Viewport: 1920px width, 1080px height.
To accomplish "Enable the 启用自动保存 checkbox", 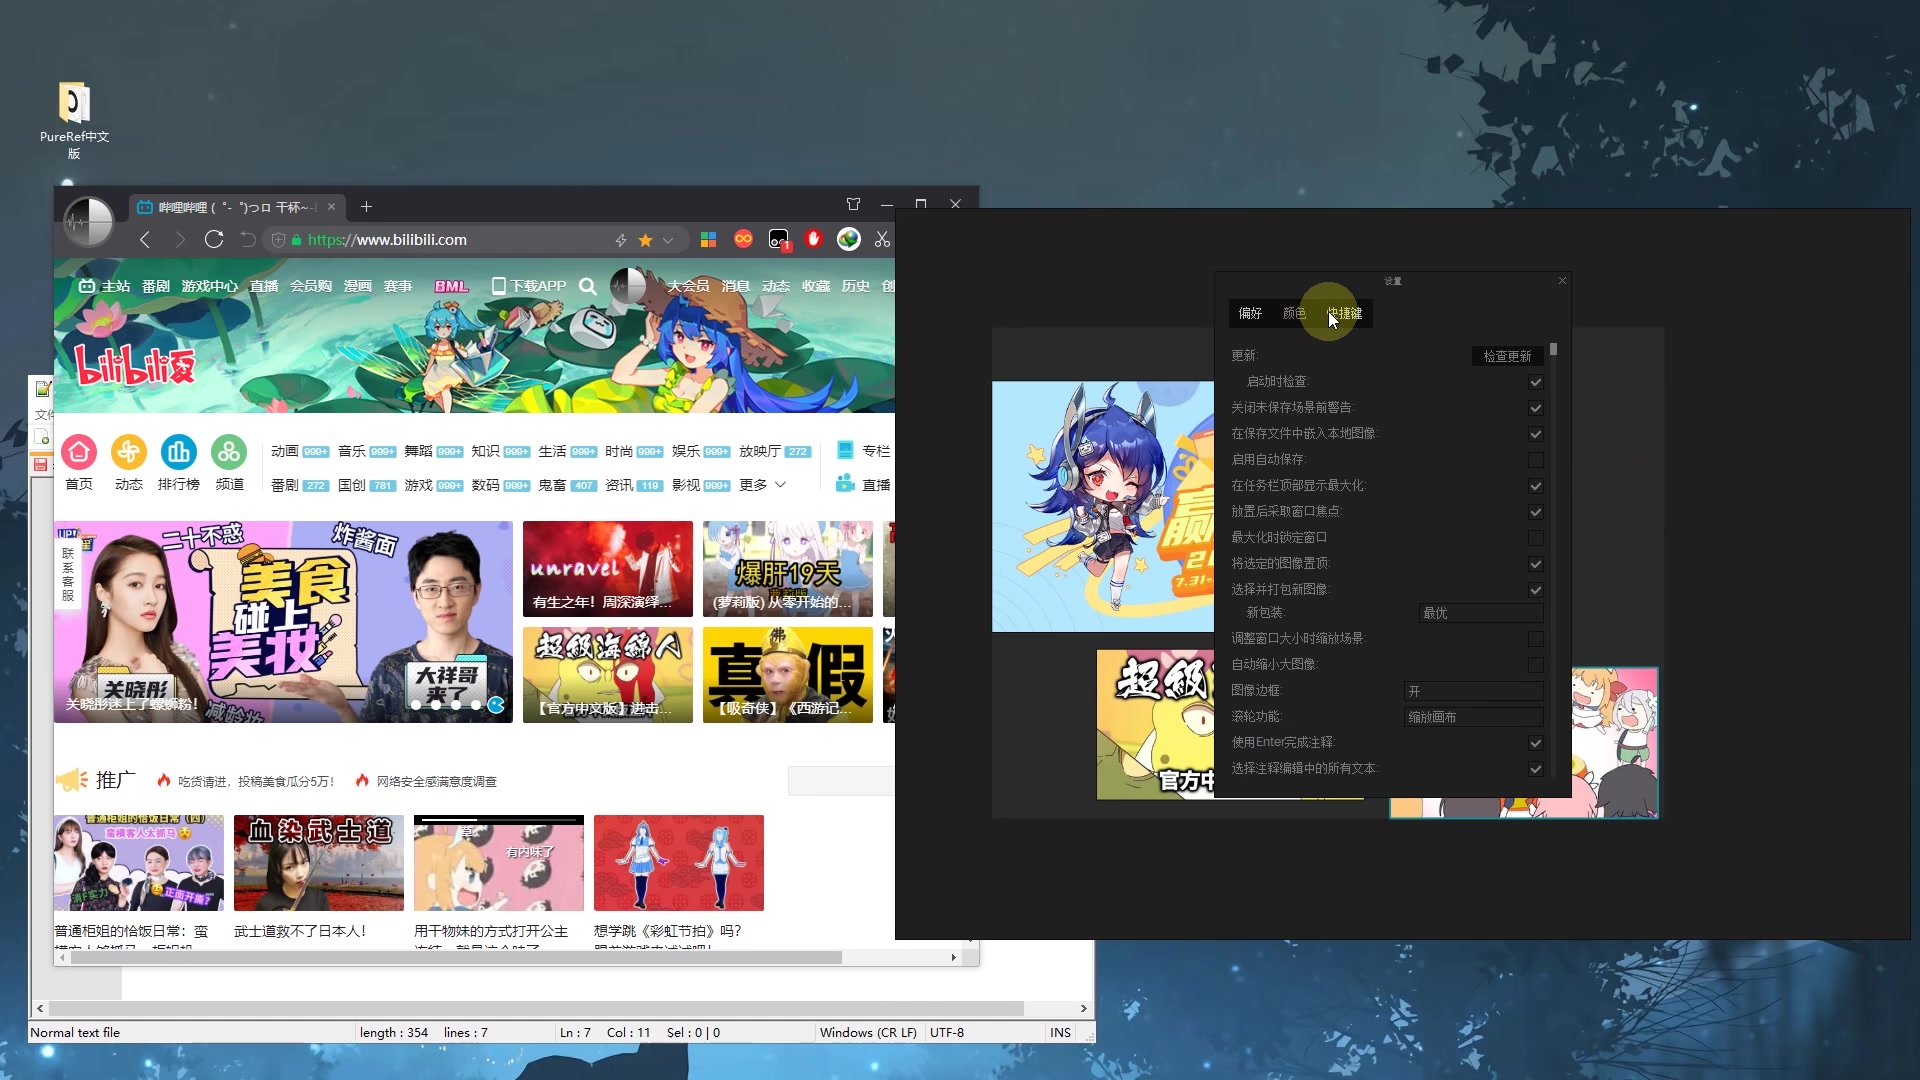I will (x=1536, y=460).
